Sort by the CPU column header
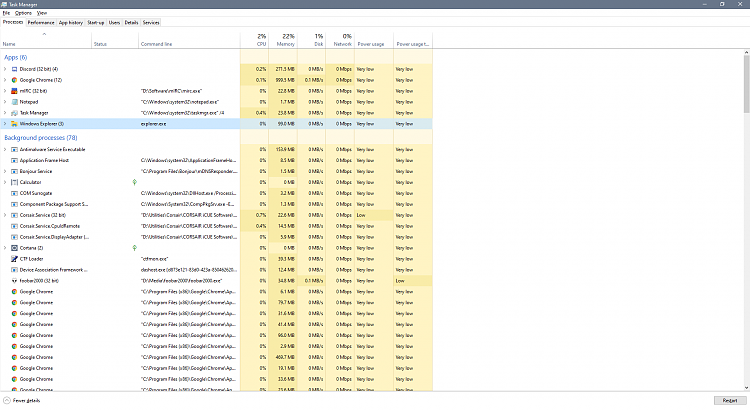Screen dimensions: 750x410 (254, 40)
